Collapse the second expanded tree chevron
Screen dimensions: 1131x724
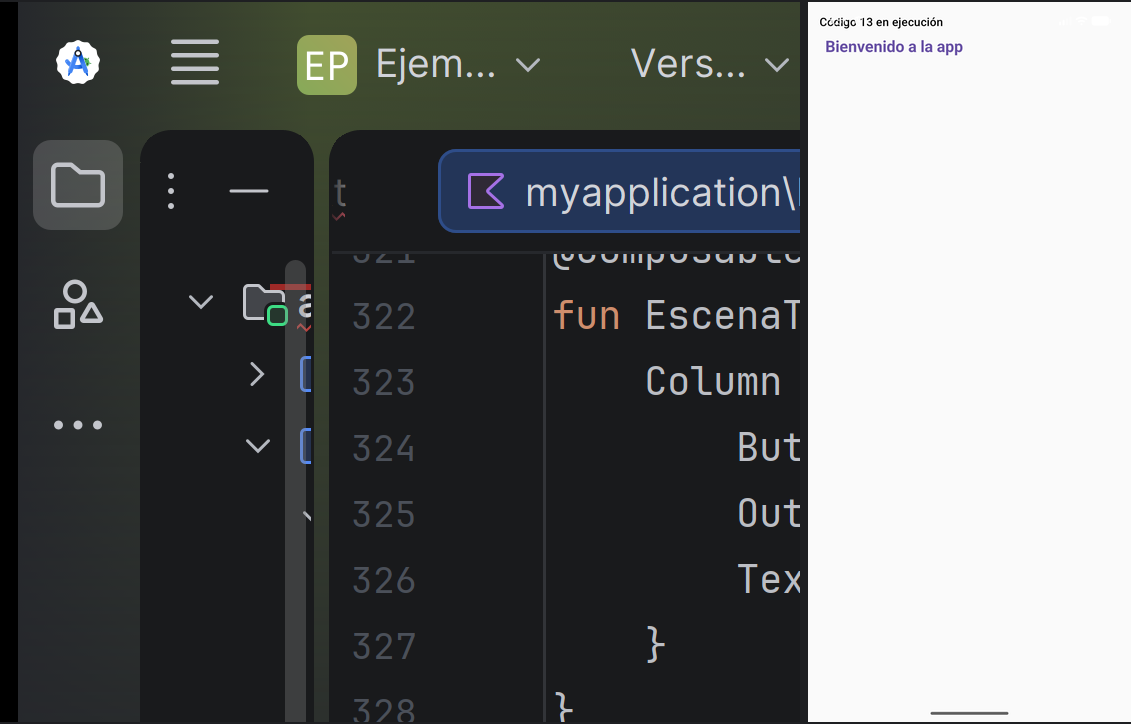click(258, 446)
